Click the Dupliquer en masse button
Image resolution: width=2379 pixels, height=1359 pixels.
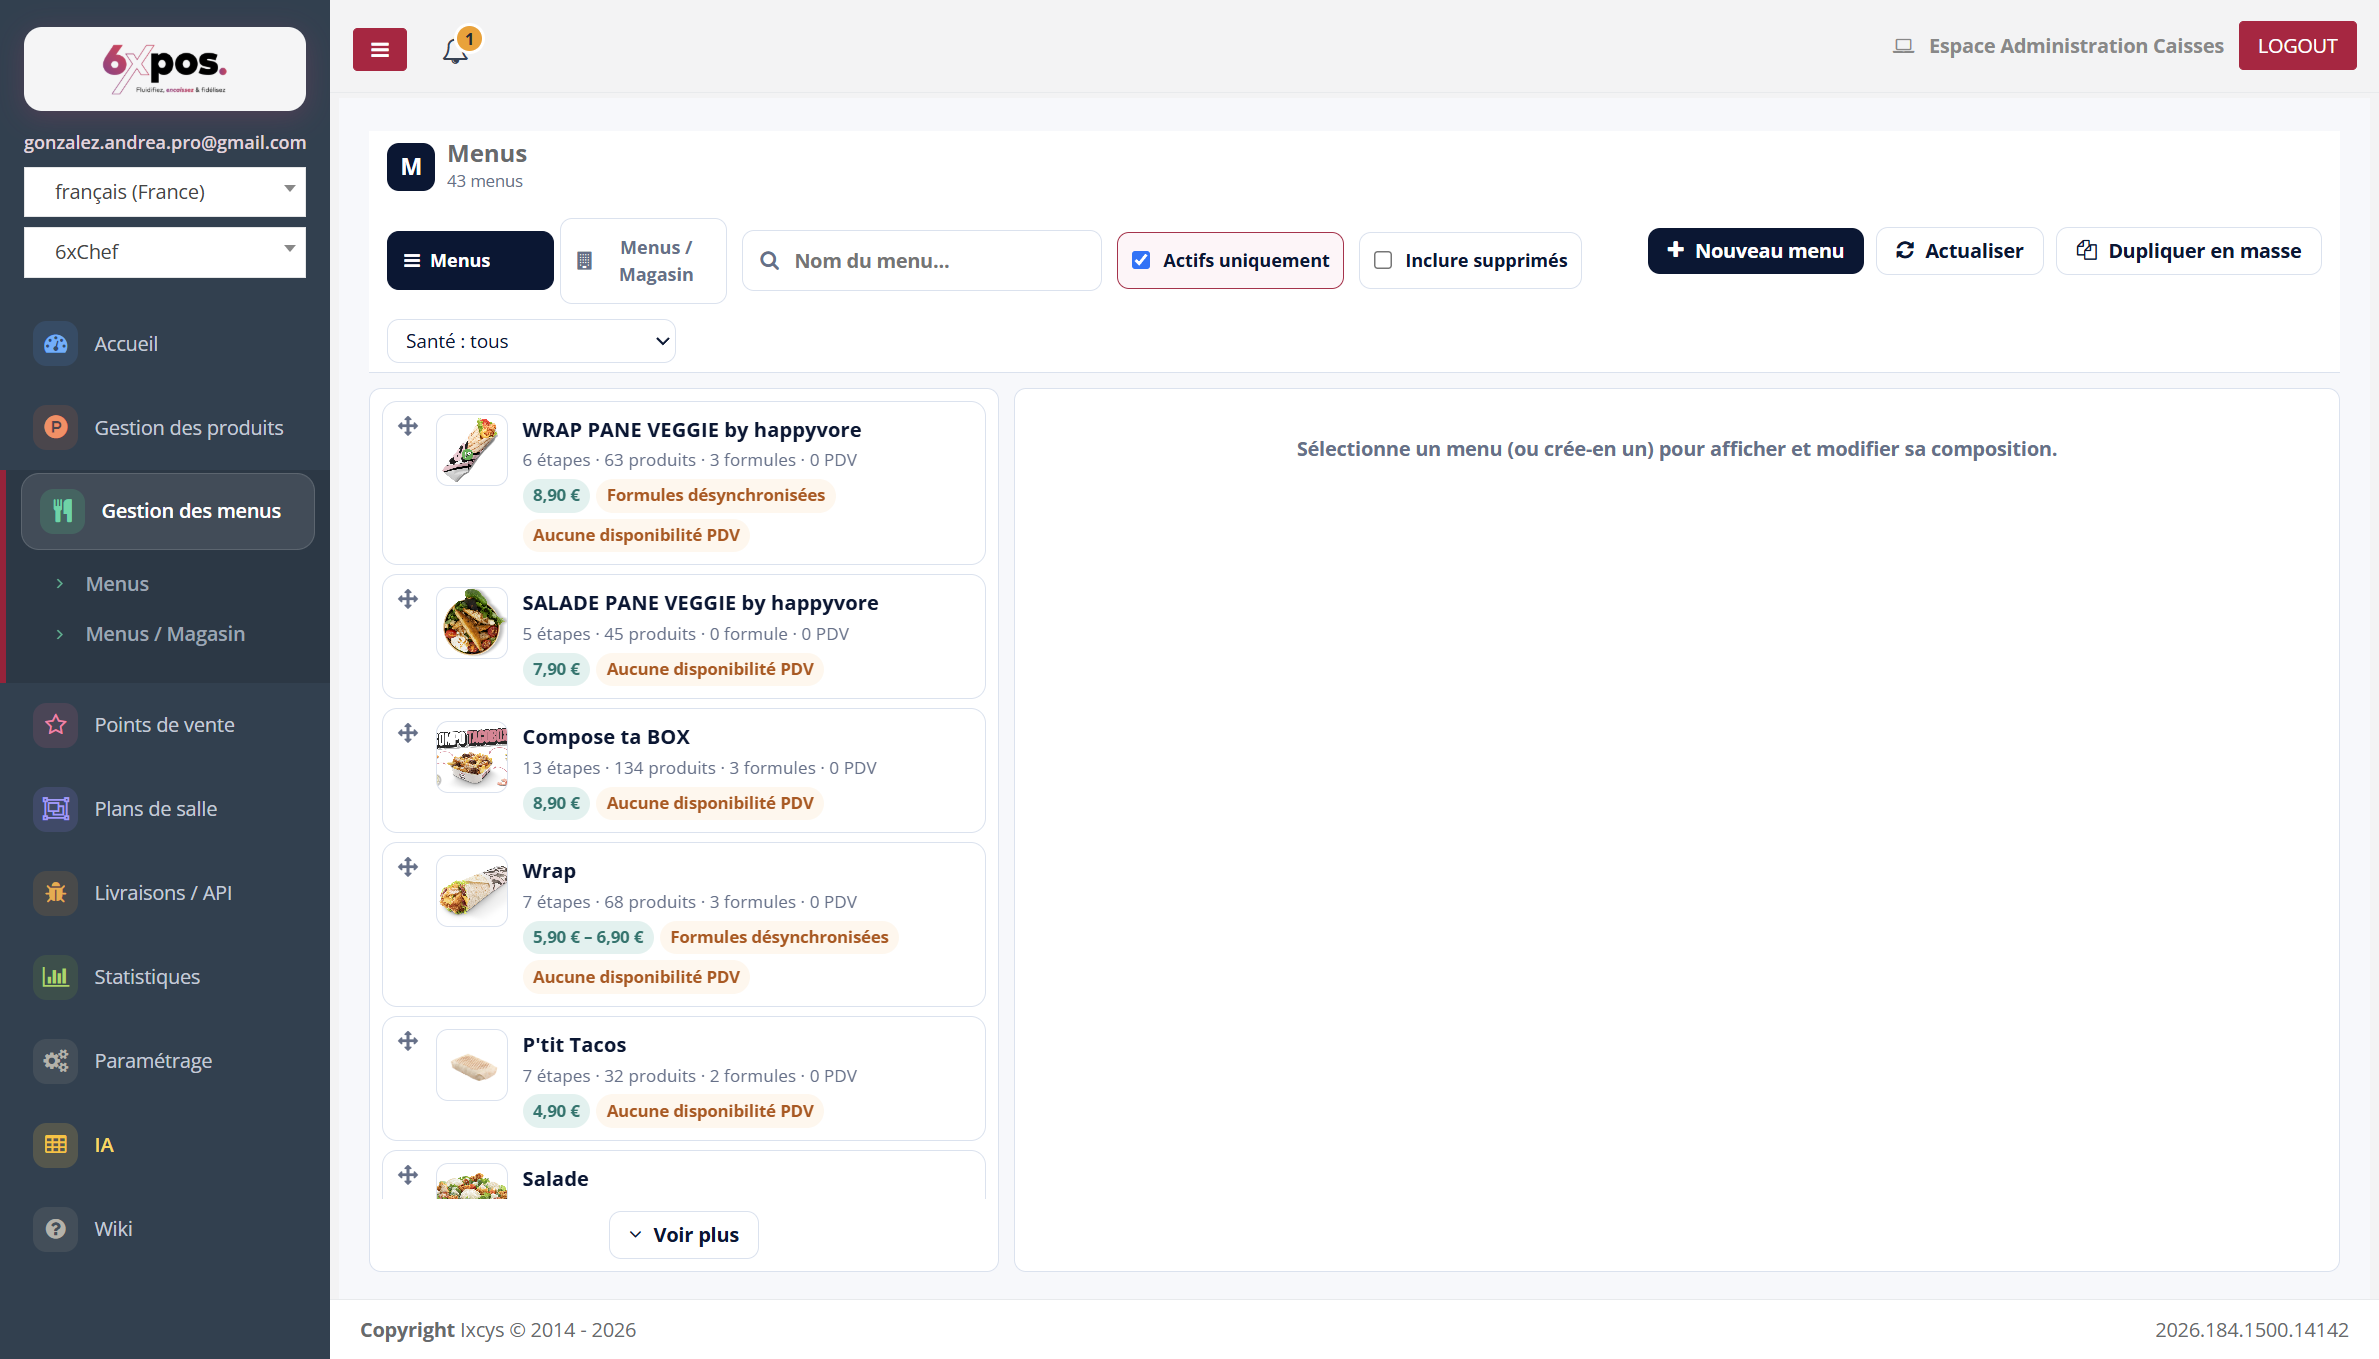tap(2188, 251)
